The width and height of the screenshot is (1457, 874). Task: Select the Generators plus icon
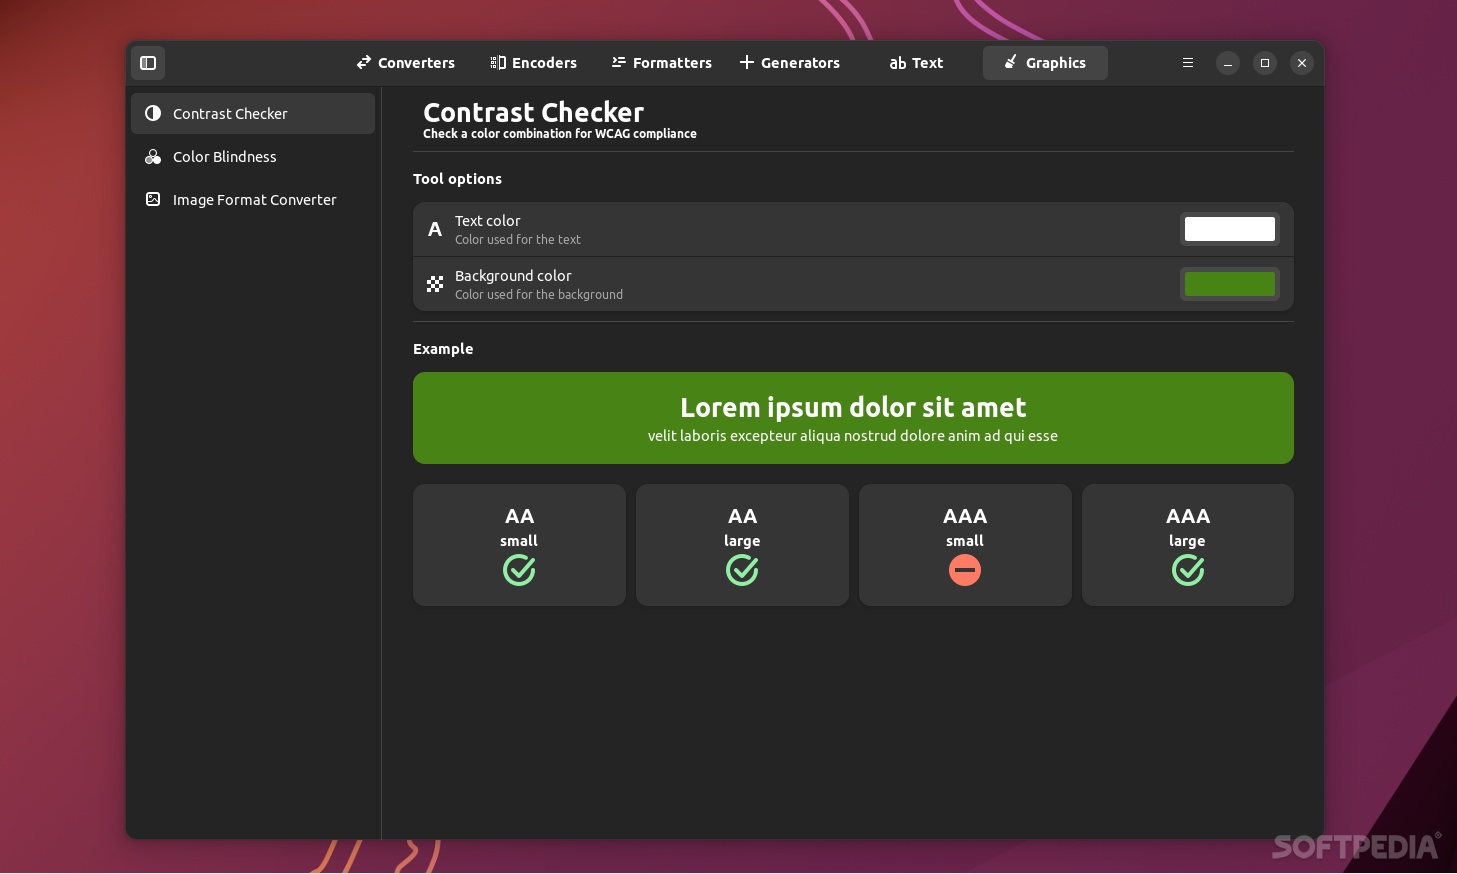(747, 62)
